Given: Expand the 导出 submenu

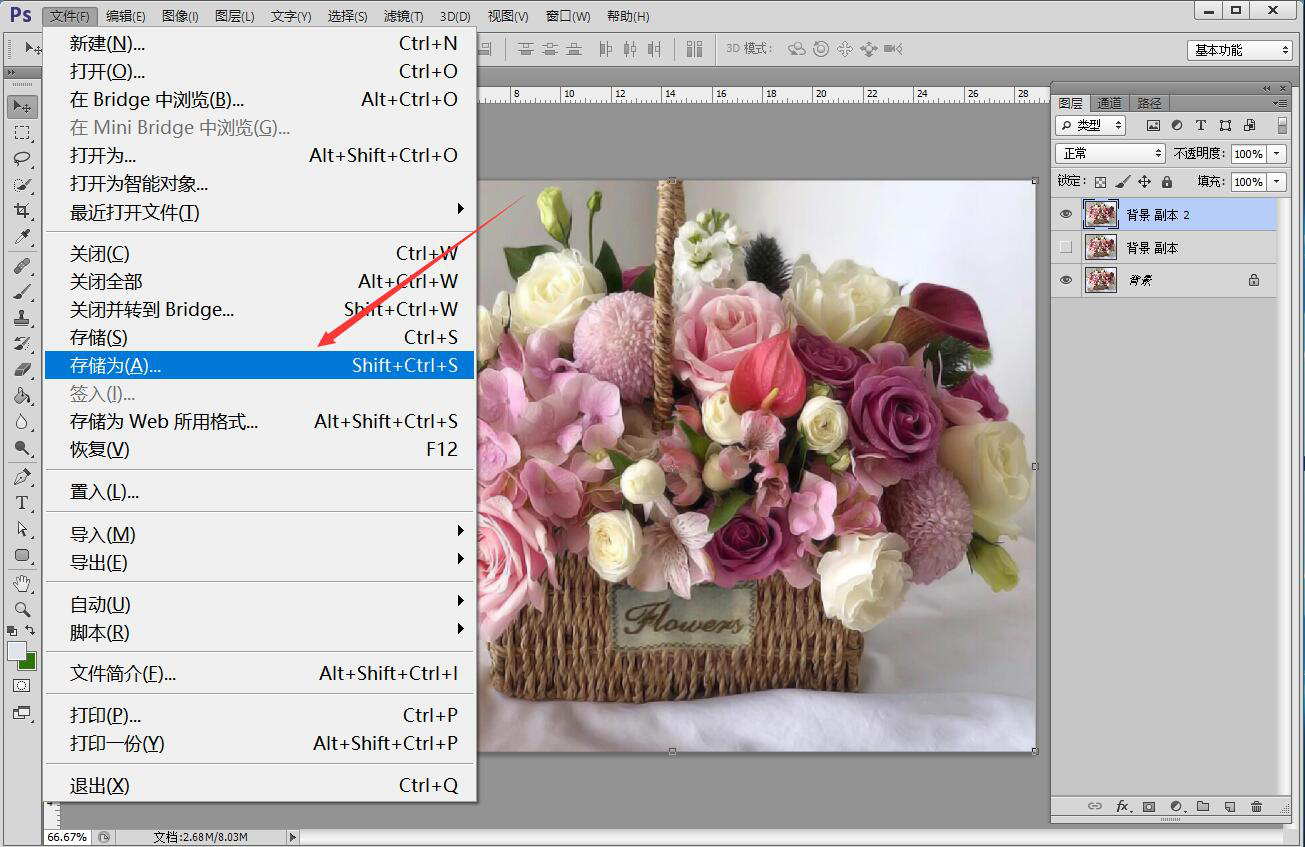Looking at the screenshot, I should coord(259,562).
